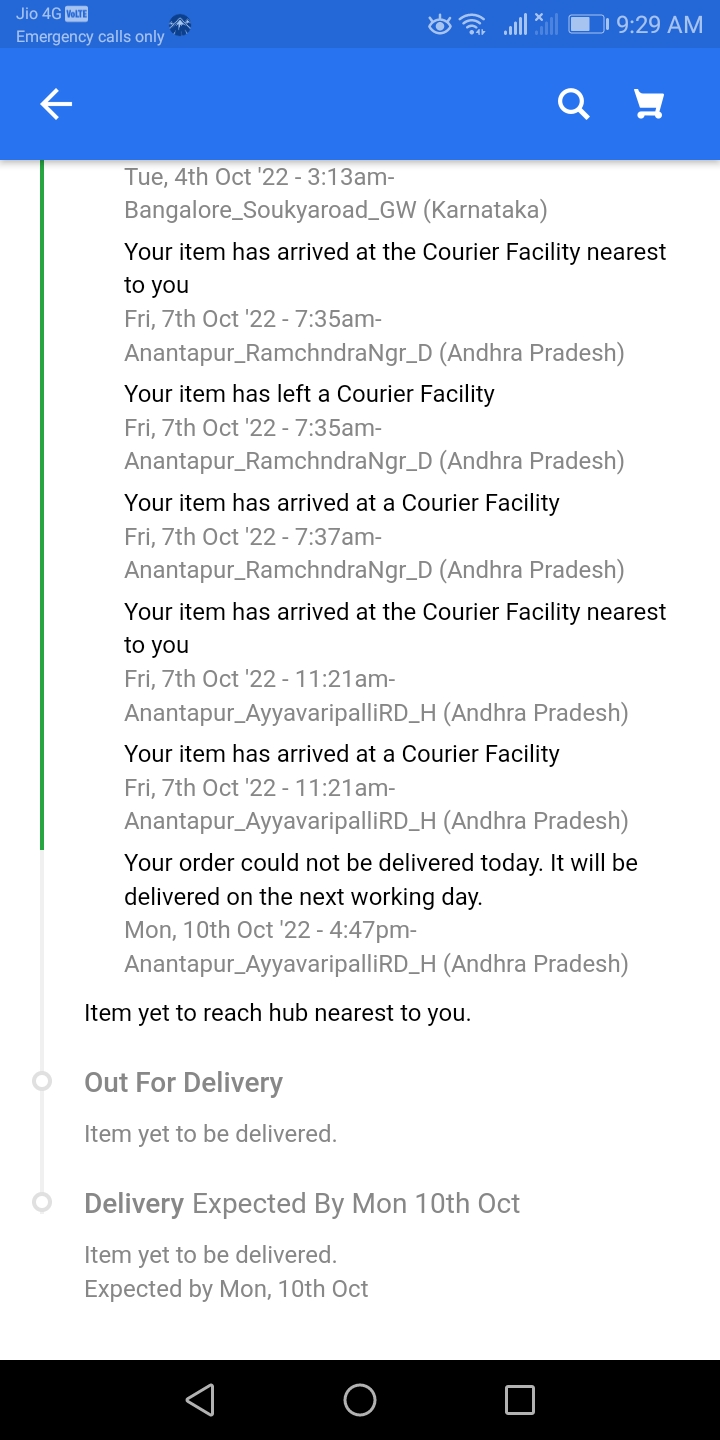This screenshot has height=1440, width=720.
Task: Select the Out For Delivery heading
Action: (x=184, y=1082)
